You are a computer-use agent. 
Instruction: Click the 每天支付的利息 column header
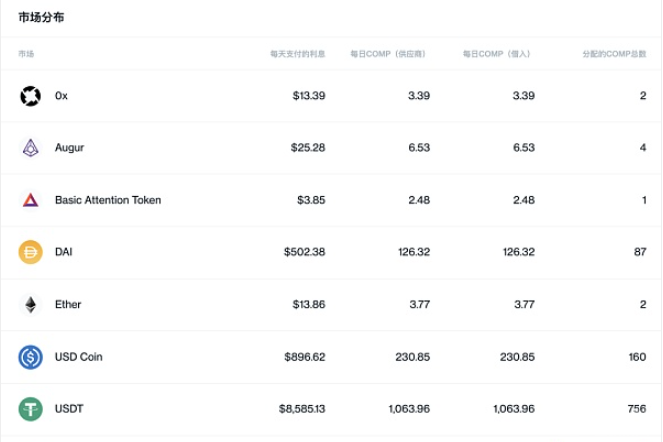point(298,54)
